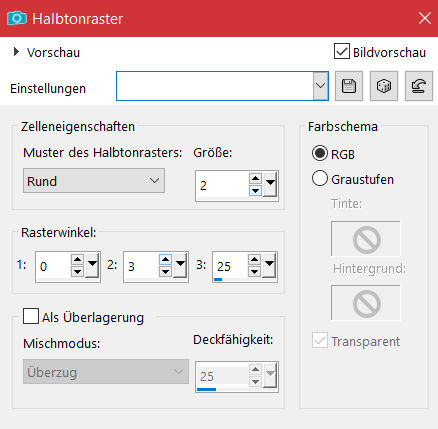Click the camera icon in title bar
Image resolution: width=438 pixels, height=429 pixels.
pyautogui.click(x=17, y=18)
